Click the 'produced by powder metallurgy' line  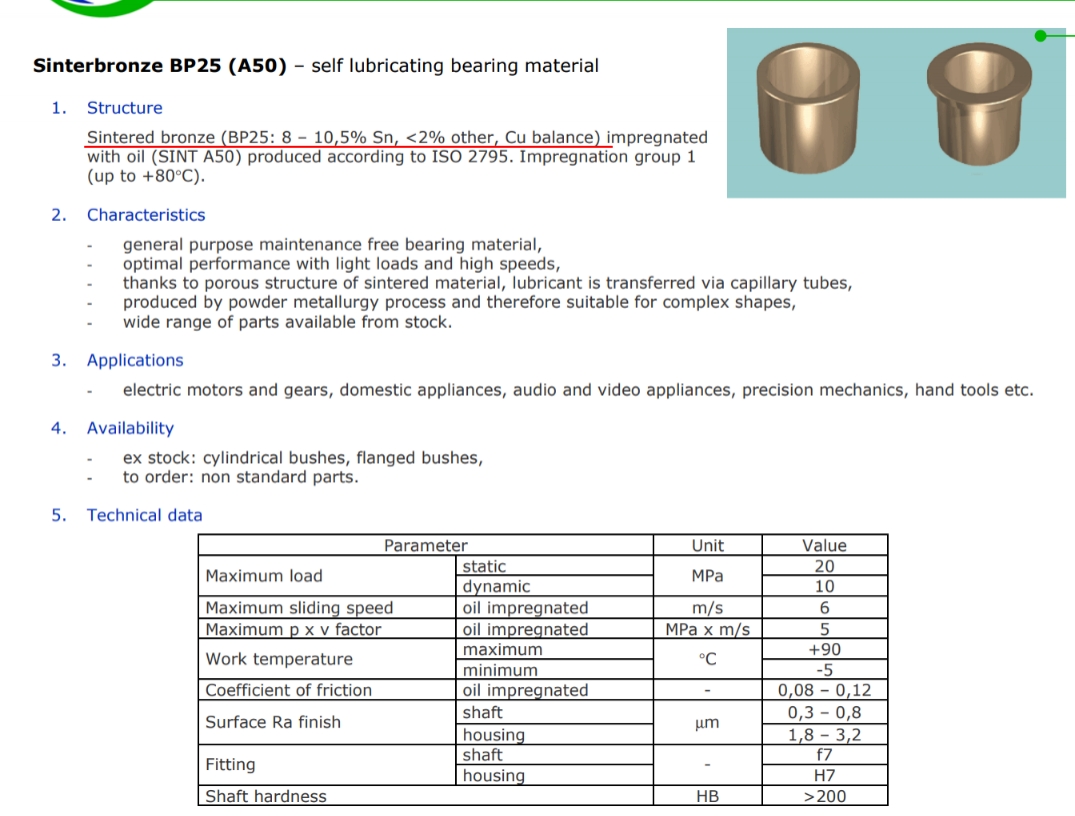click(459, 302)
